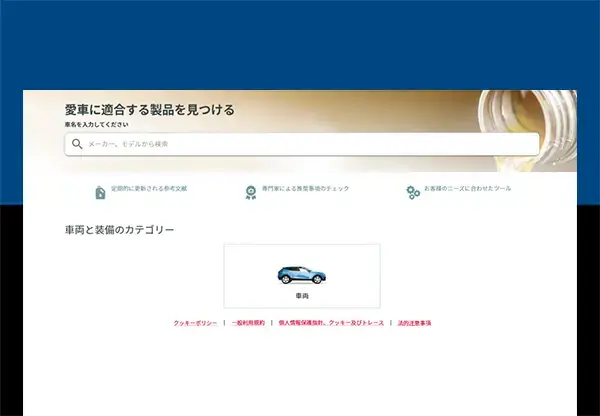Click the 車名を入力してください label

[x=97, y=124]
